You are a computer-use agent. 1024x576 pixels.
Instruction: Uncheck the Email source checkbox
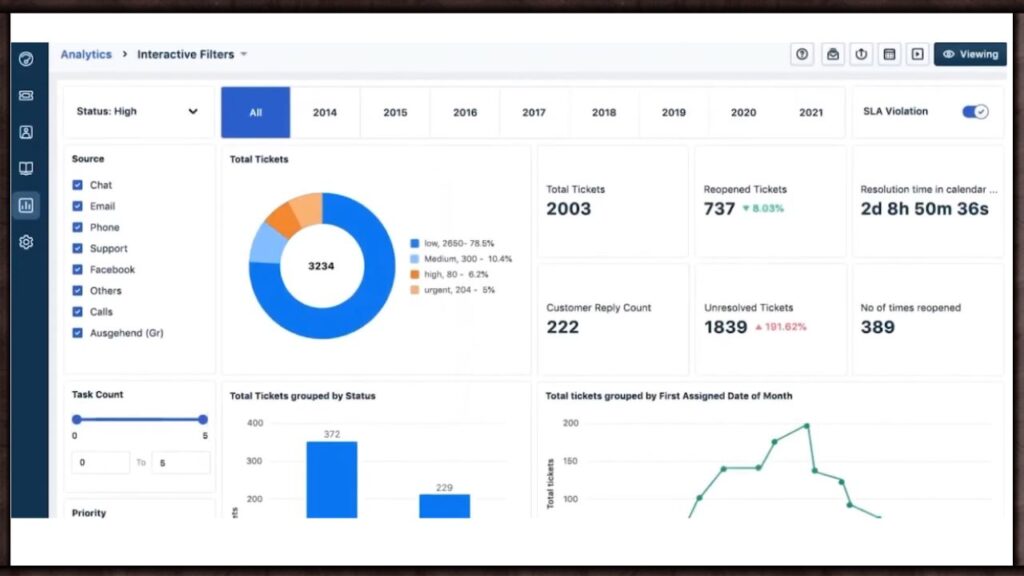[78, 206]
